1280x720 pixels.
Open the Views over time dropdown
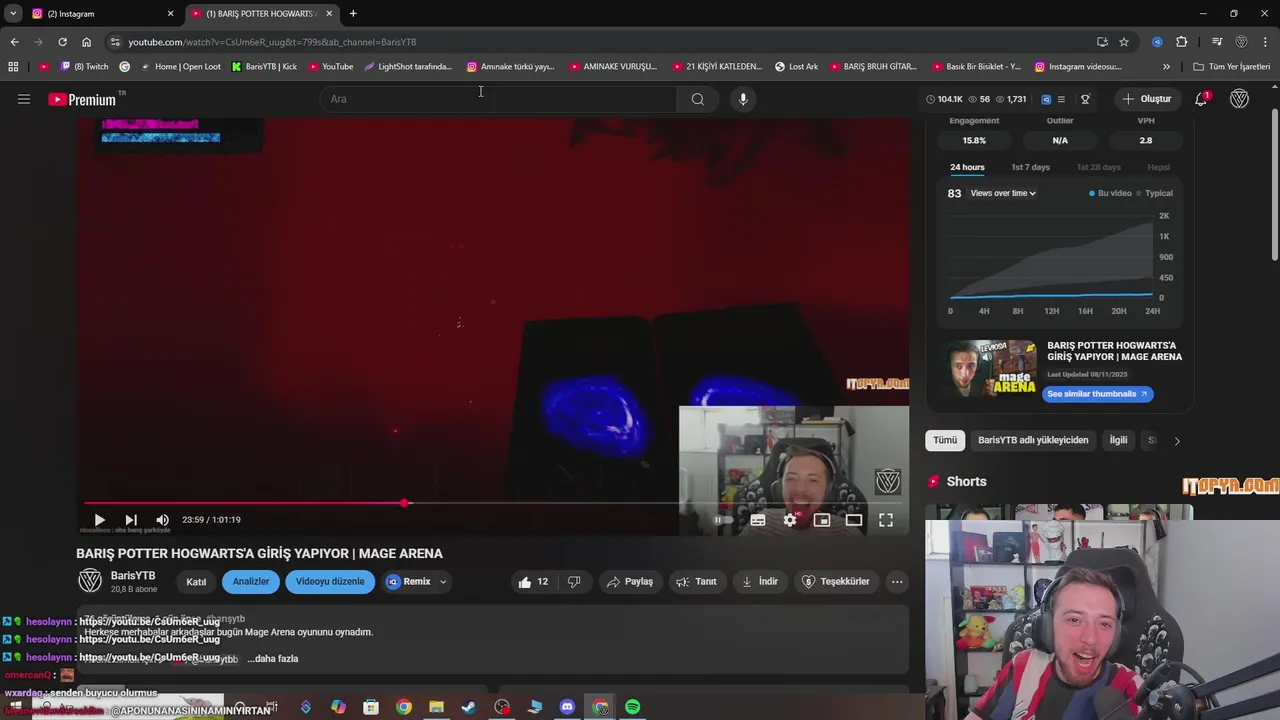[x=1003, y=193]
